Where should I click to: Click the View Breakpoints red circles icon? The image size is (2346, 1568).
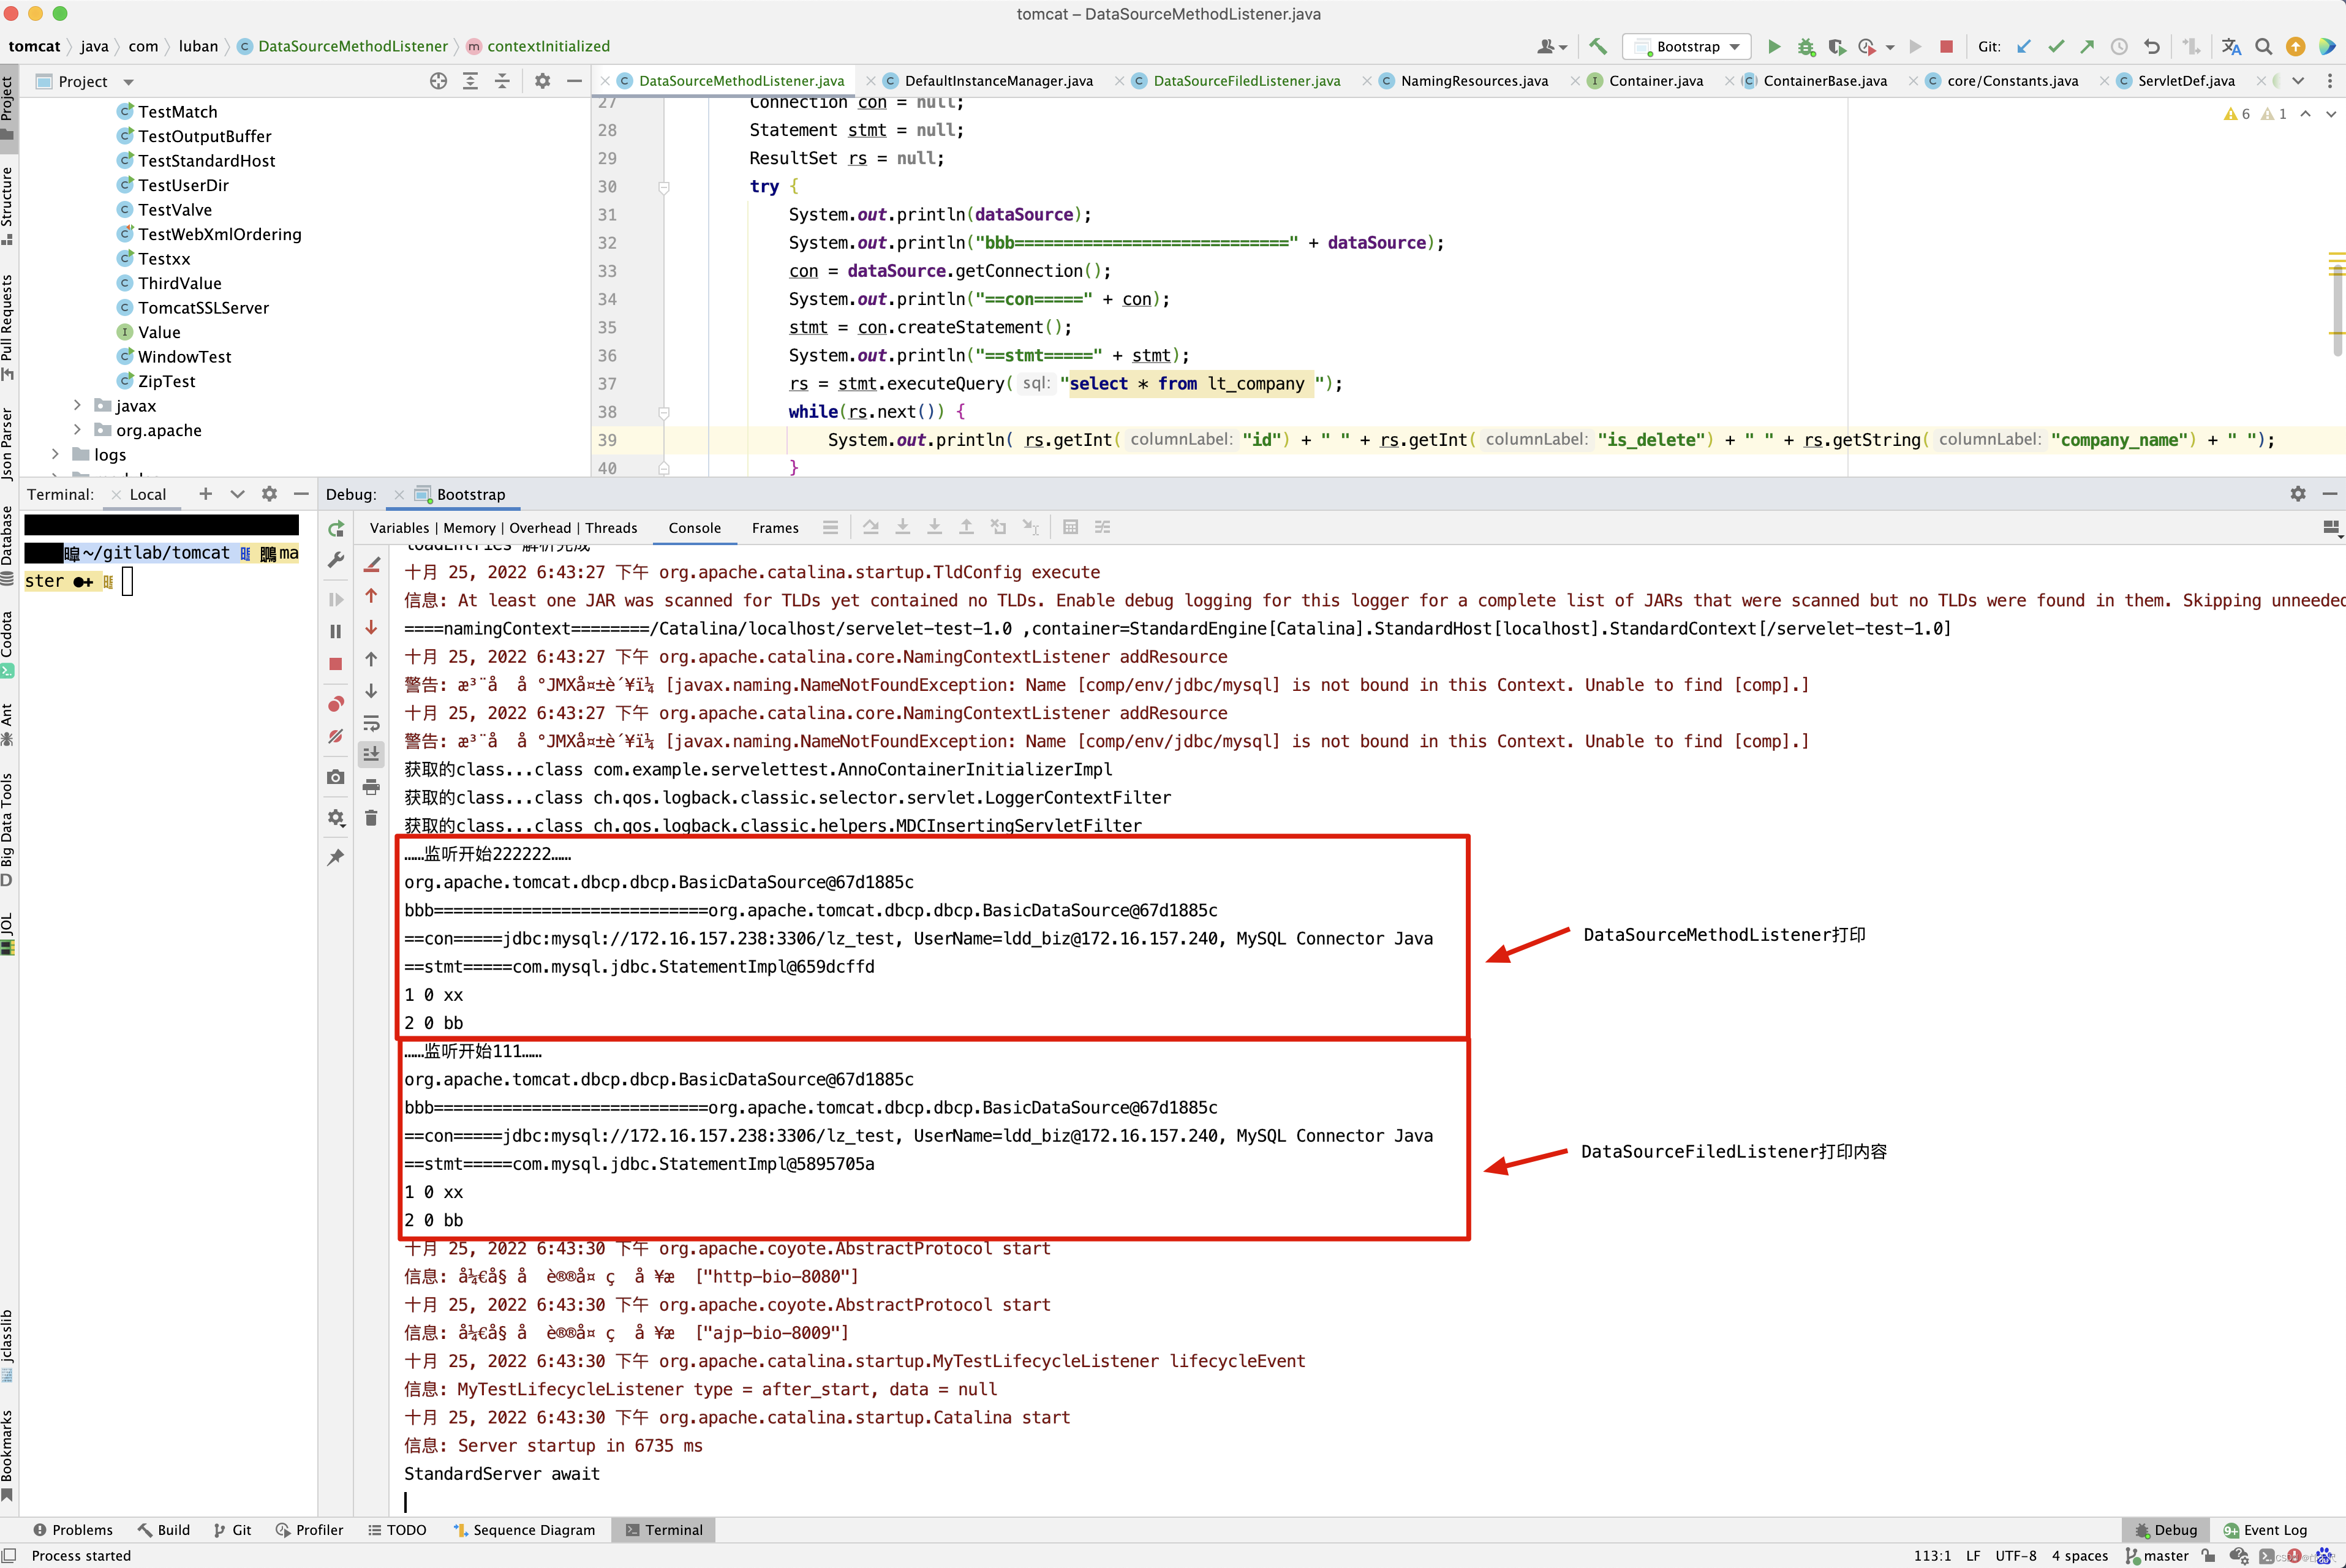tap(336, 704)
